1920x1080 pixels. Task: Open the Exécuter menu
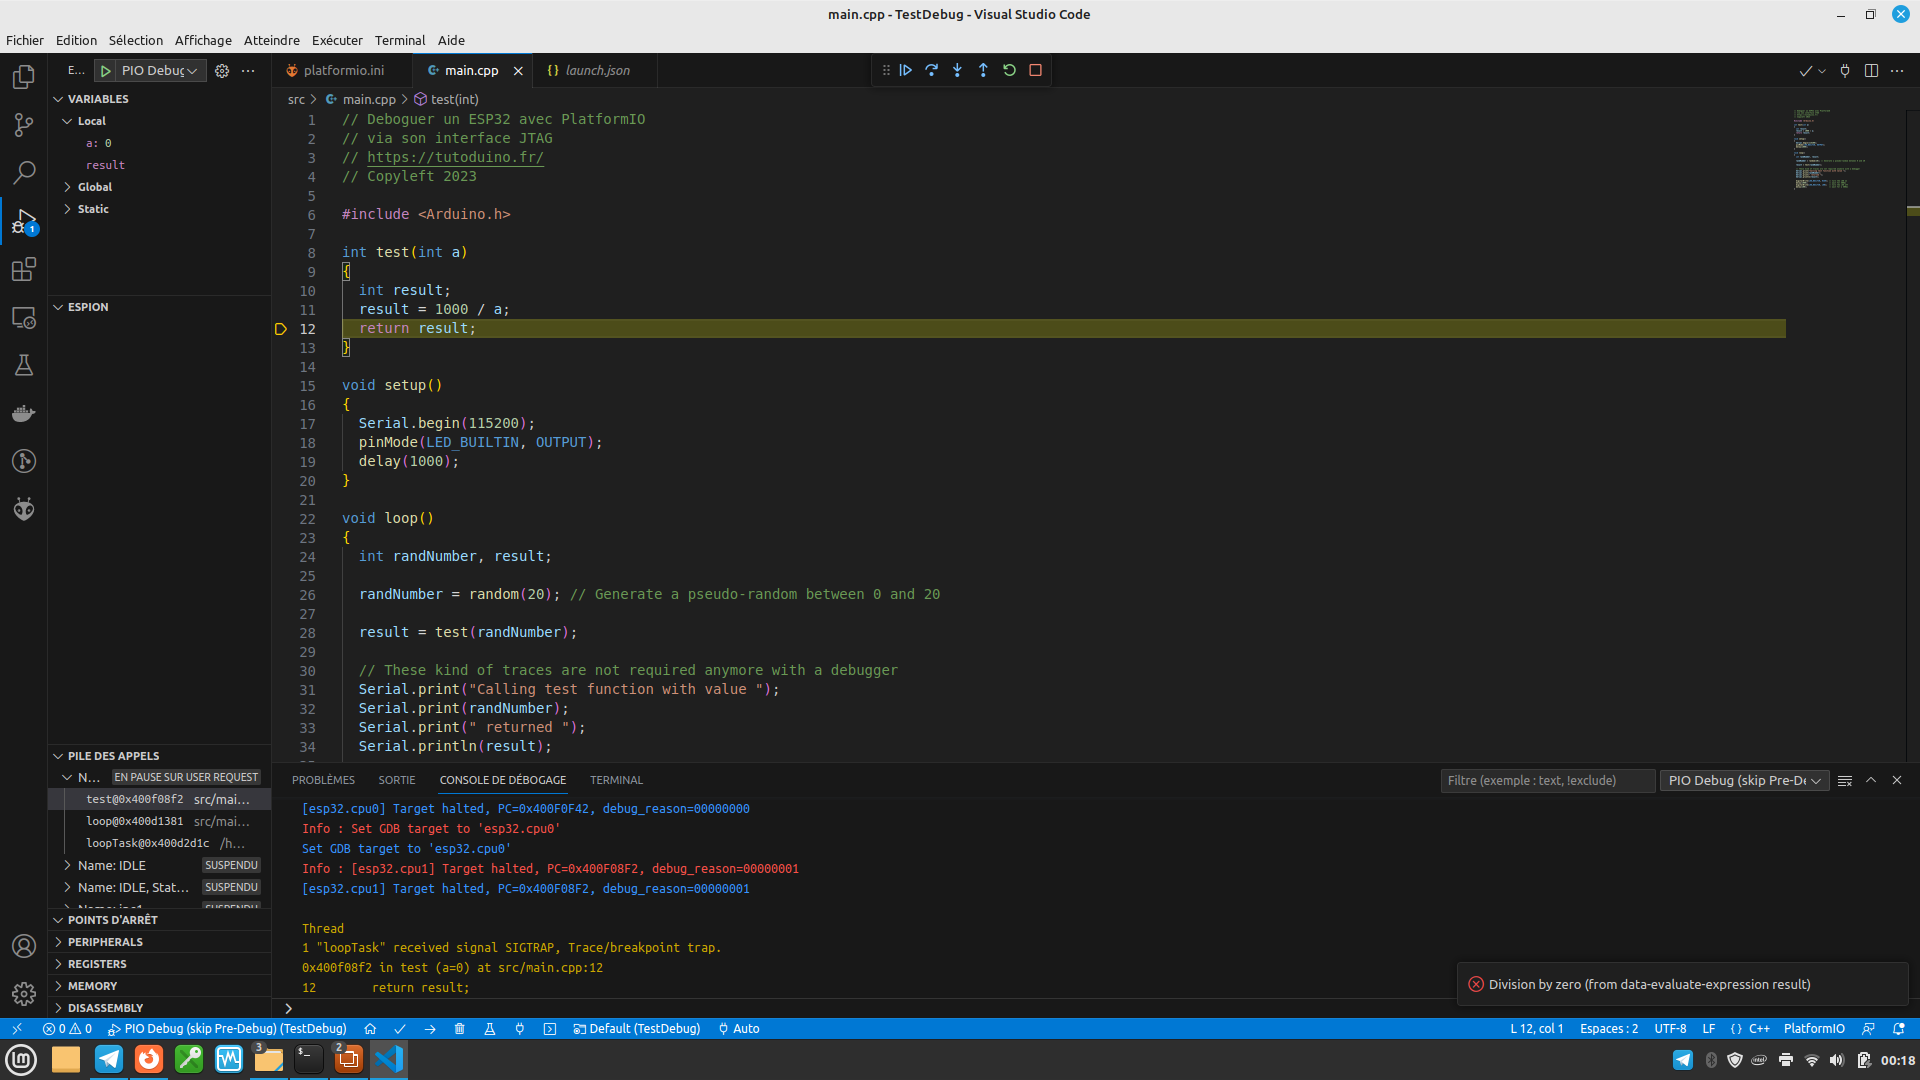click(337, 40)
